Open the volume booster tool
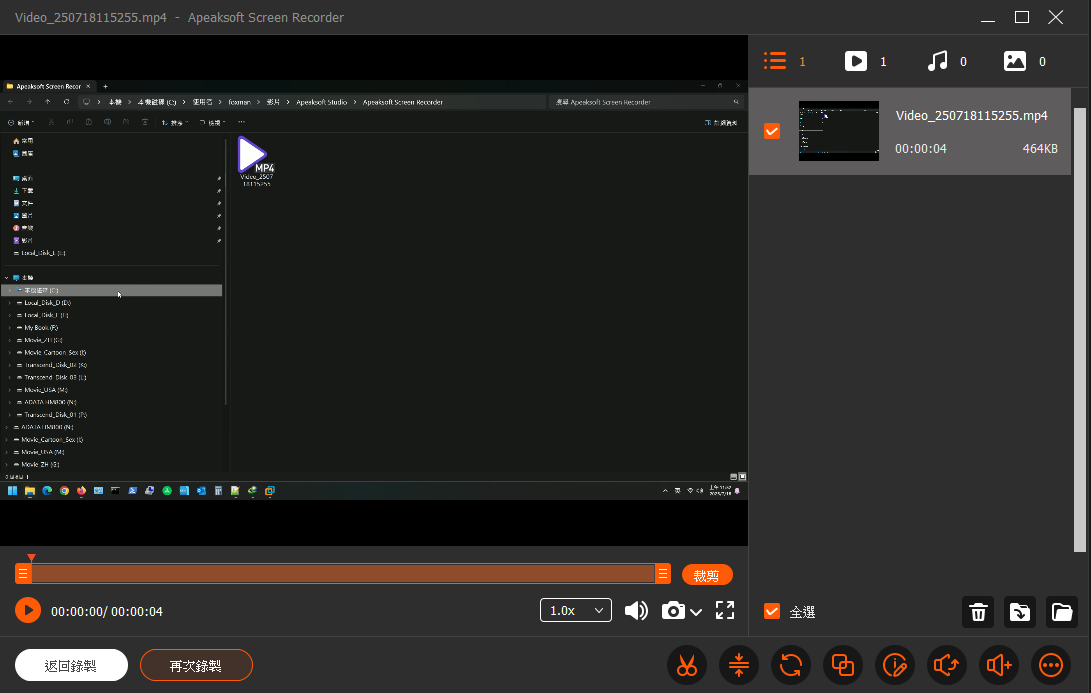Image resolution: width=1091 pixels, height=693 pixels. pyautogui.click(x=998, y=666)
